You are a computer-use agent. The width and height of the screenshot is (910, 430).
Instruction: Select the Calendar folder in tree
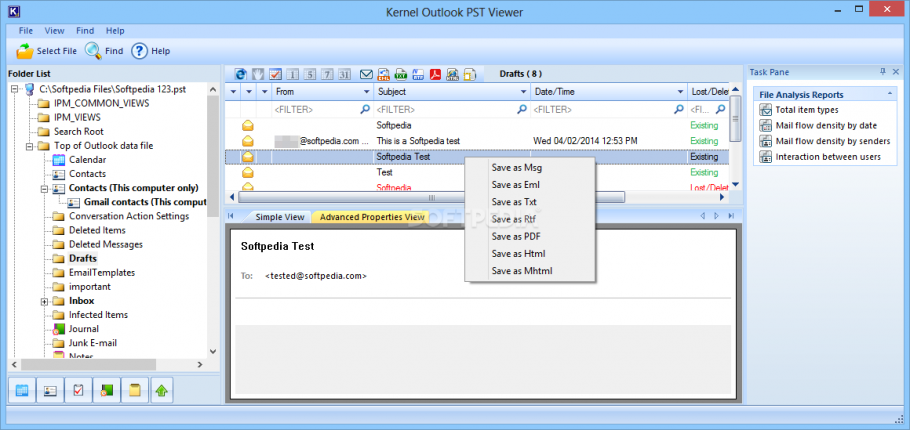(87, 160)
